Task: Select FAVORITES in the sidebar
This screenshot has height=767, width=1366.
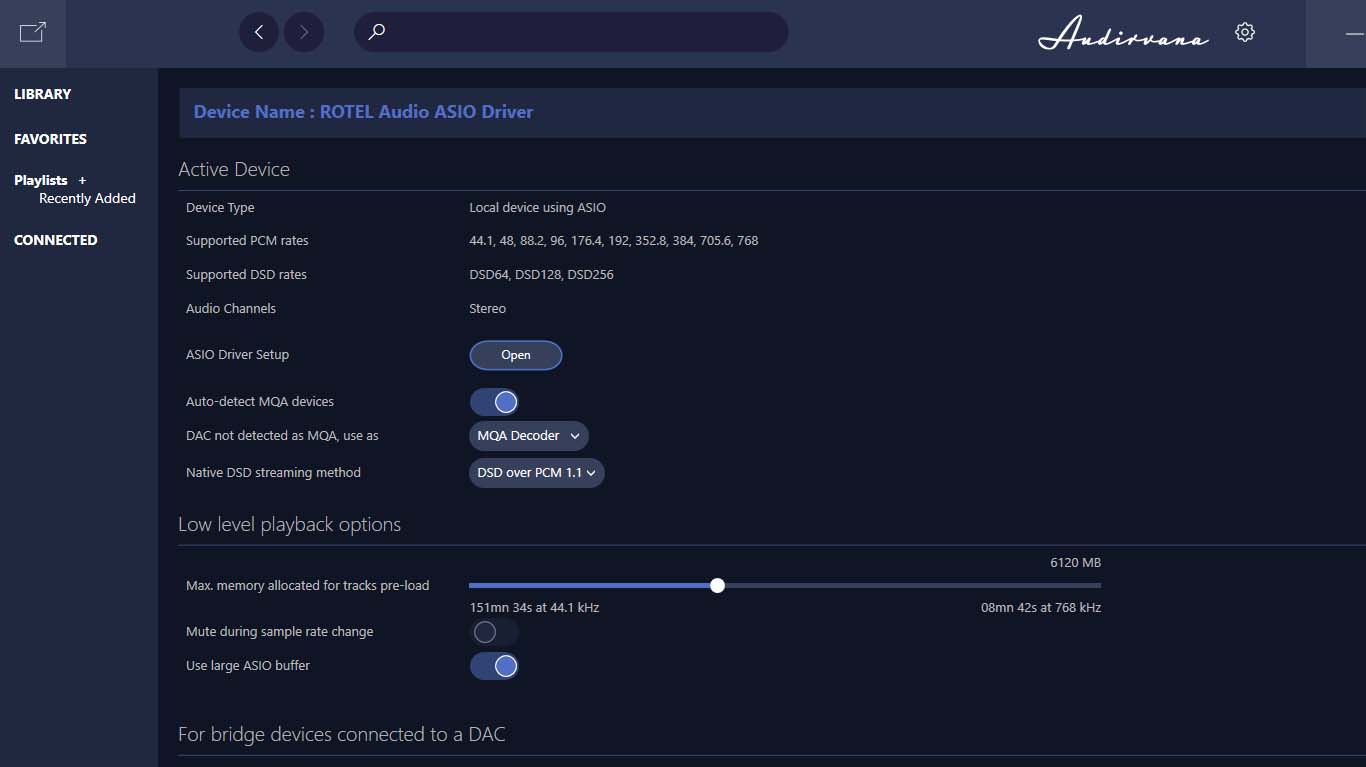Action: [x=50, y=139]
